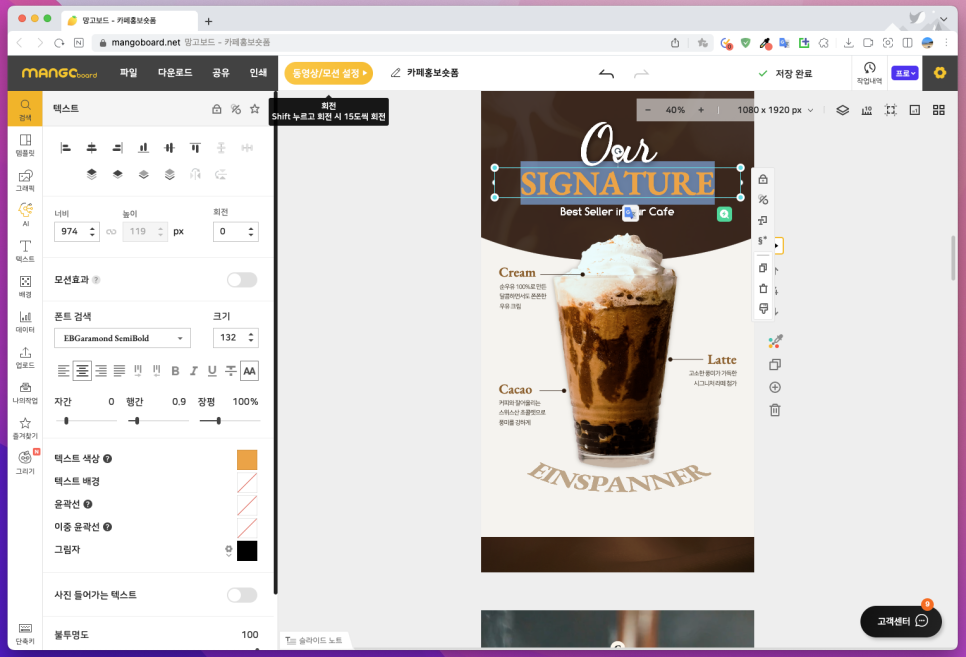The image size is (966, 657).
Task: Expand the yellow arrow tab beside canvas
Action: point(777,246)
